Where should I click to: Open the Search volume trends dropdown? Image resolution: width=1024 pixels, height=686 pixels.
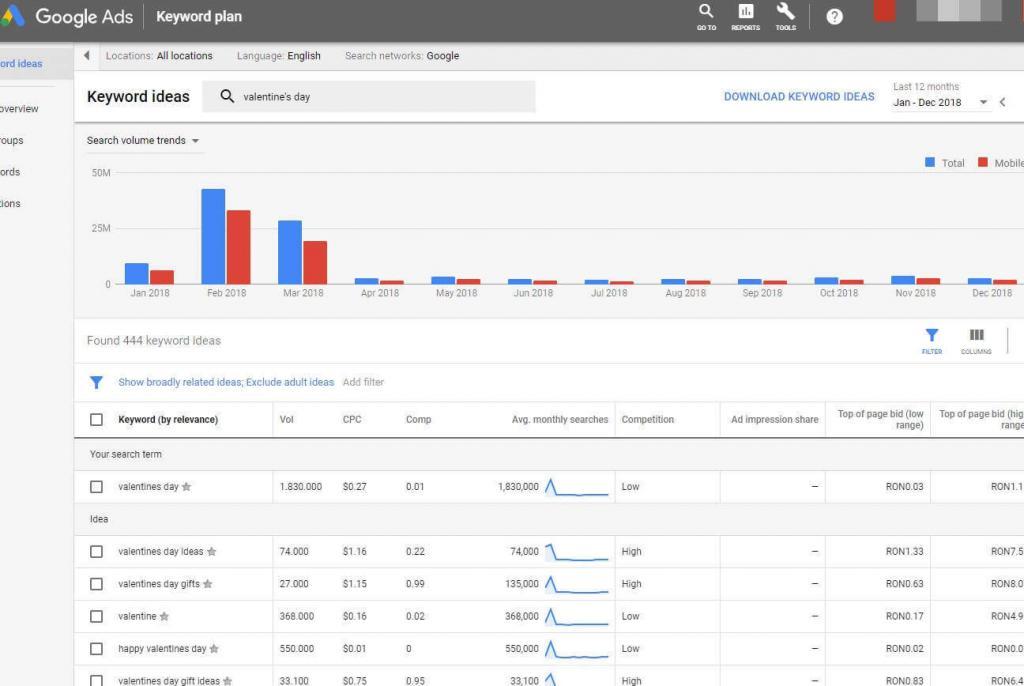coord(142,141)
